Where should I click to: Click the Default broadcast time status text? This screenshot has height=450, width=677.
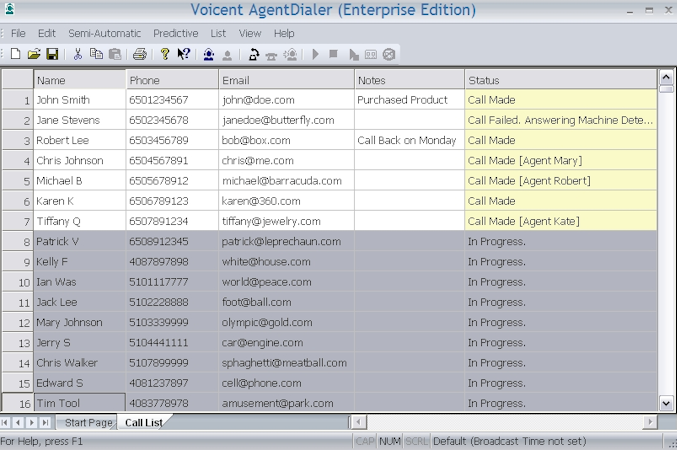coord(509,441)
